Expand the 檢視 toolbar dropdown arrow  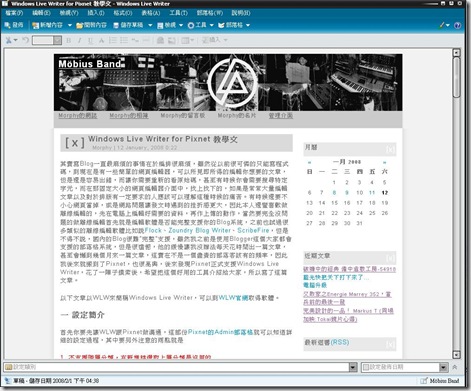click(181, 25)
